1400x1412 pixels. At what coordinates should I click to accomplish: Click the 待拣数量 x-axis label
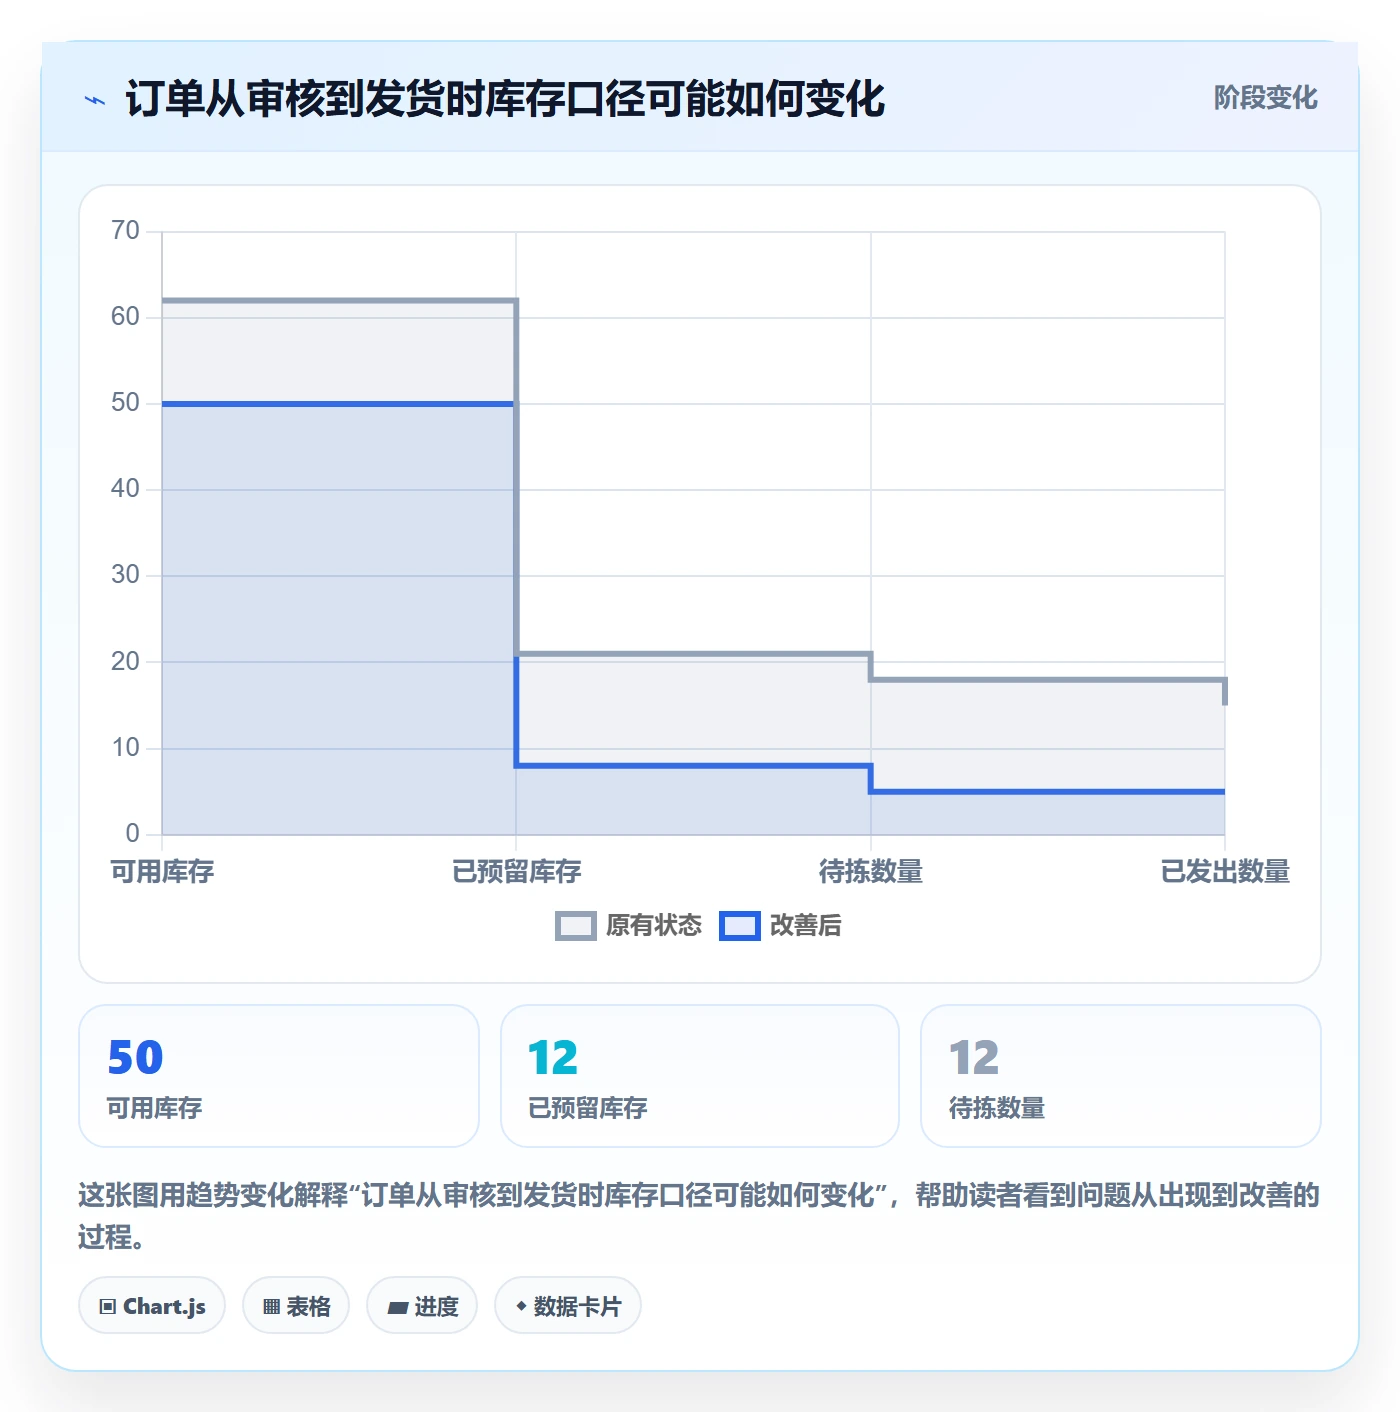(x=871, y=872)
